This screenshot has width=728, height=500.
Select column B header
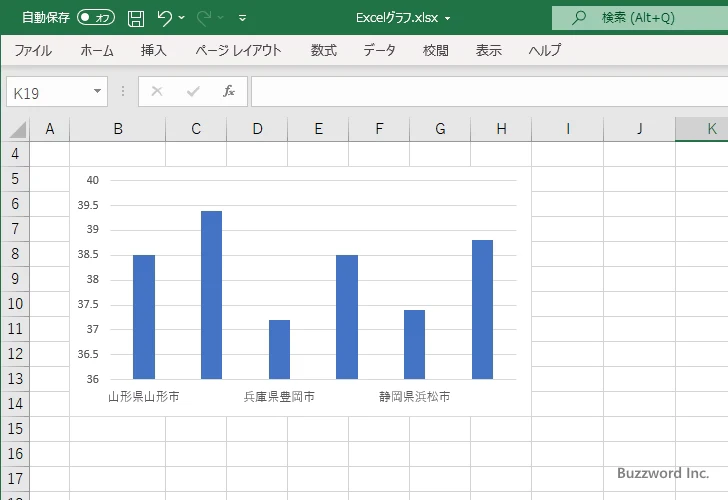[x=118, y=129]
